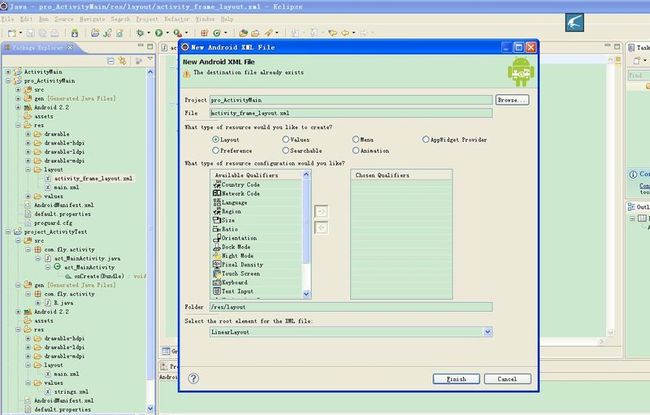Screen dimensions: 650x415
Task: Select the Searchable radio button
Action: 286,150
